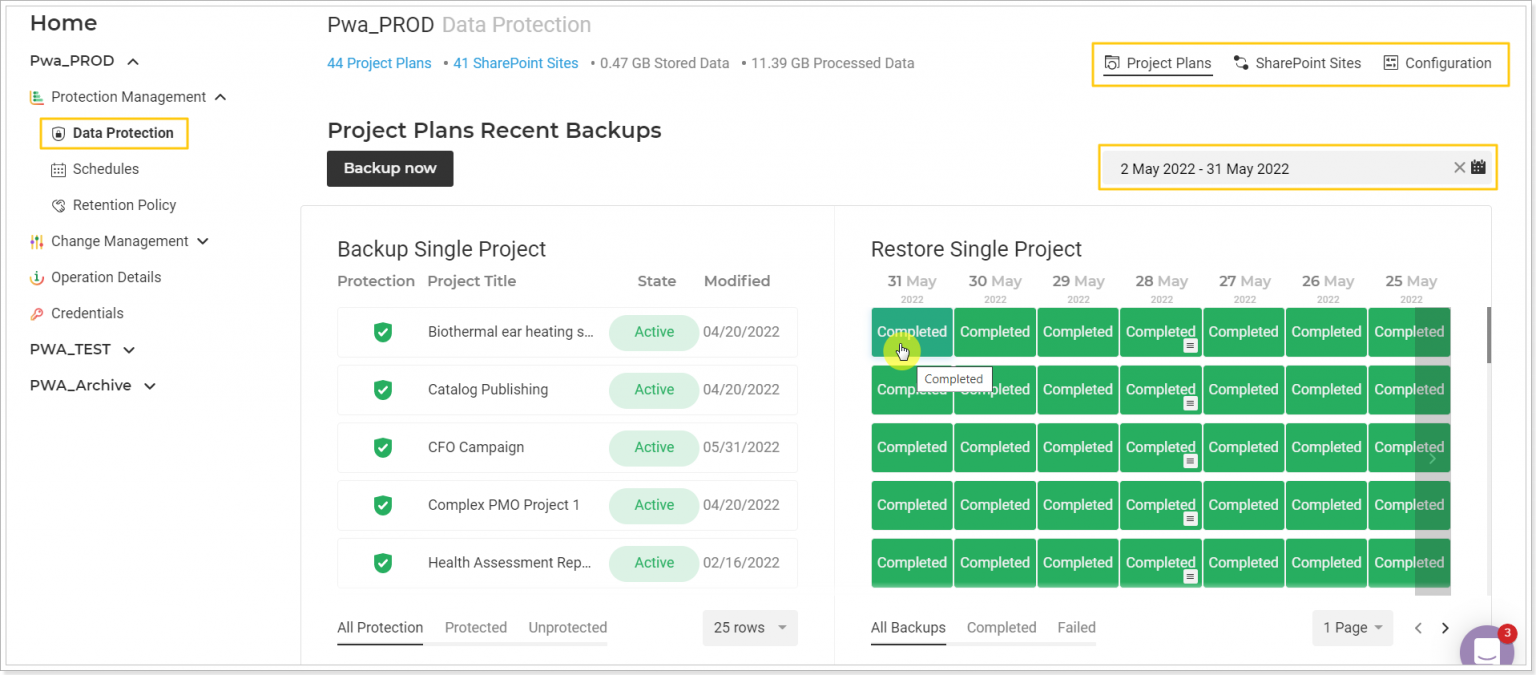Toggle Active state for Complex PMO Project 1
Screen dimensions: 1536x675
click(x=653, y=505)
